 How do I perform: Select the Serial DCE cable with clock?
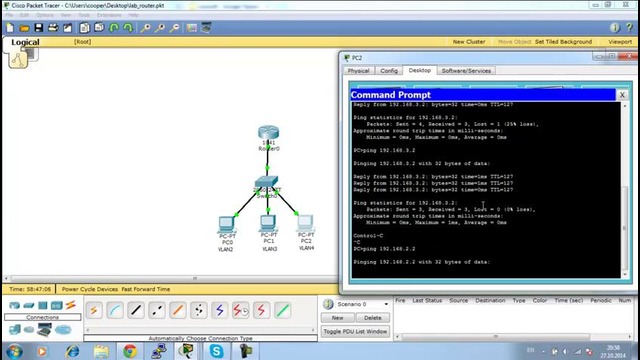point(240,311)
